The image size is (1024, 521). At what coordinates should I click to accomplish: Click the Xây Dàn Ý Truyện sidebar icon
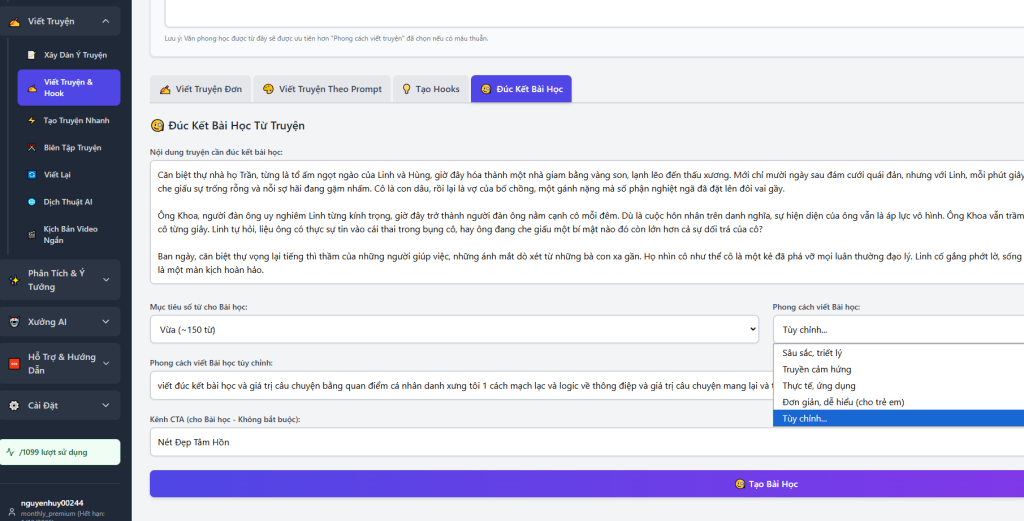click(31, 55)
